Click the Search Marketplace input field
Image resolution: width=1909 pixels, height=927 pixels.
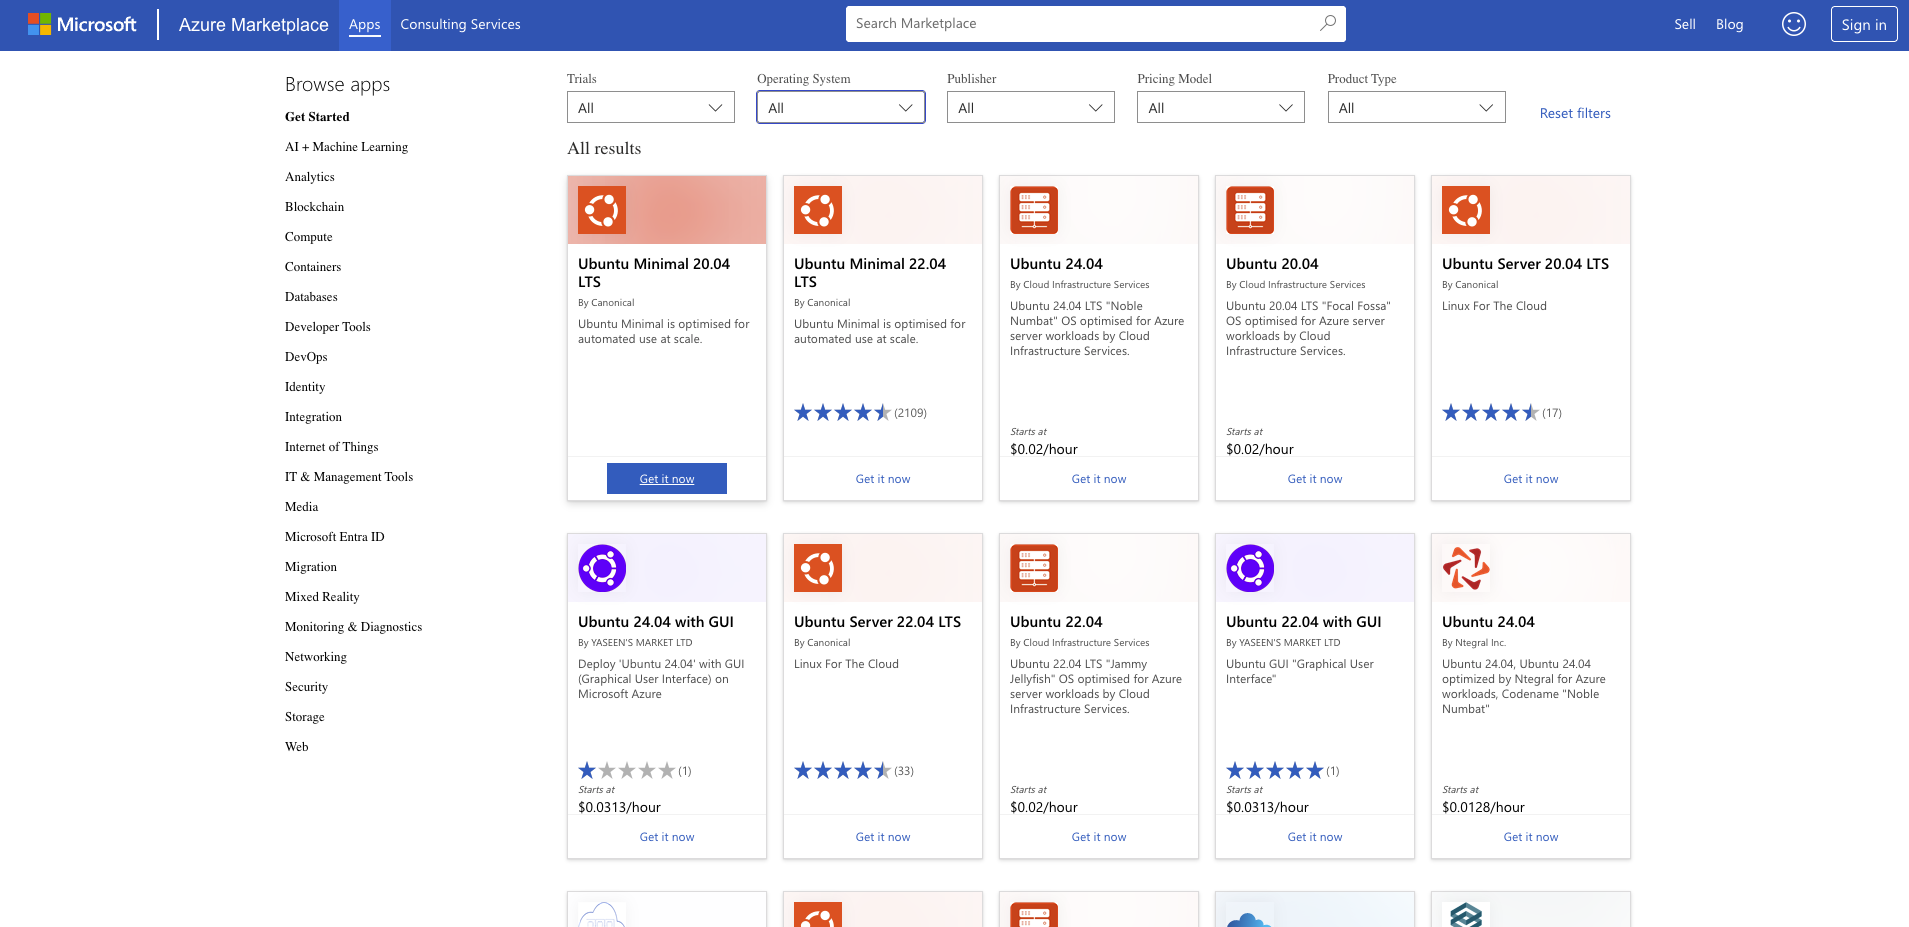(x=1096, y=23)
